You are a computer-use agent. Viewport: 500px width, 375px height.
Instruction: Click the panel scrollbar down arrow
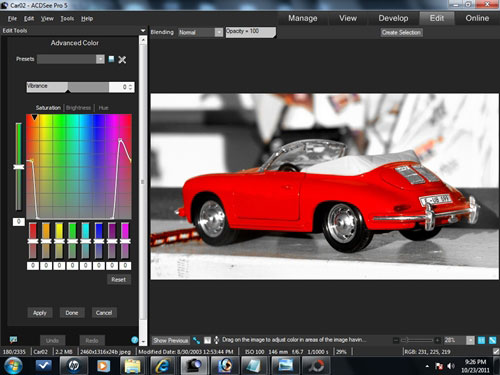pos(143,342)
